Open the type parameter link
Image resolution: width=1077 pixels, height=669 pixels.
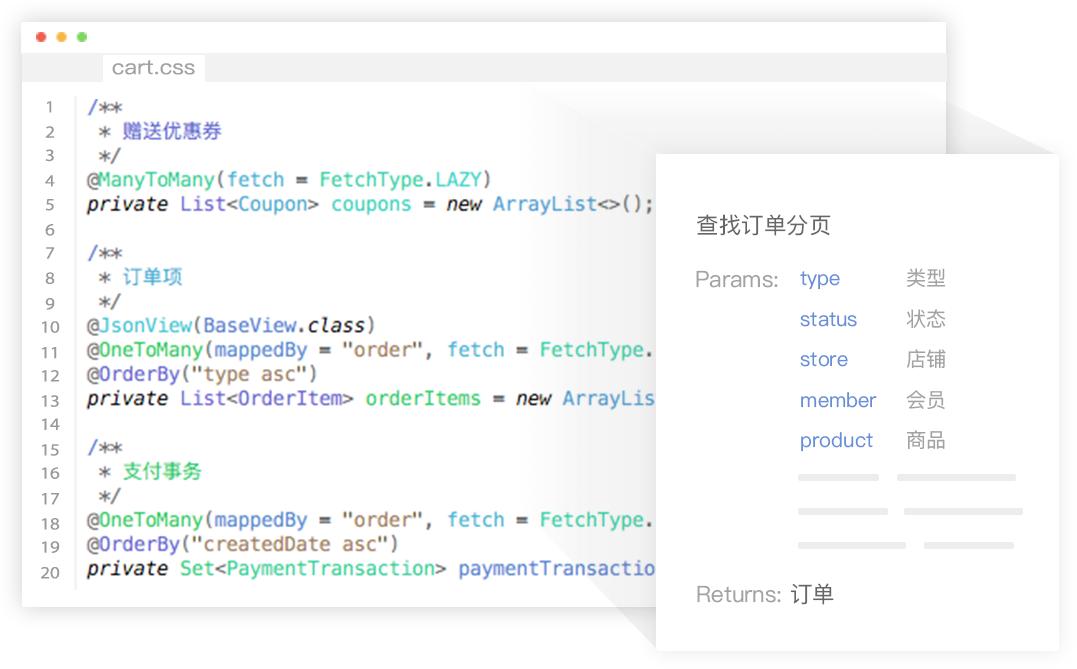pos(820,278)
